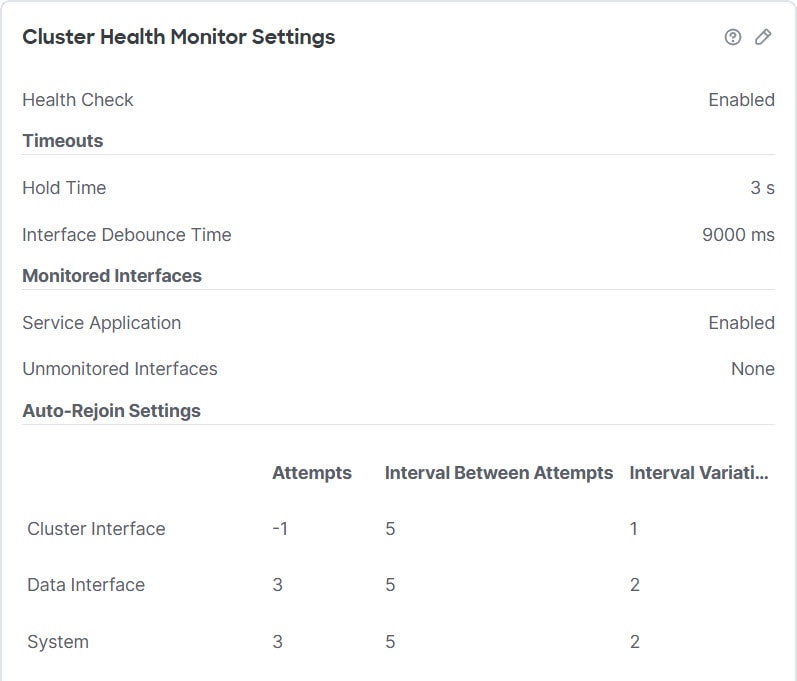The height and width of the screenshot is (681, 797).
Task: Click the 9000 ms debounce value
Action: (738, 235)
